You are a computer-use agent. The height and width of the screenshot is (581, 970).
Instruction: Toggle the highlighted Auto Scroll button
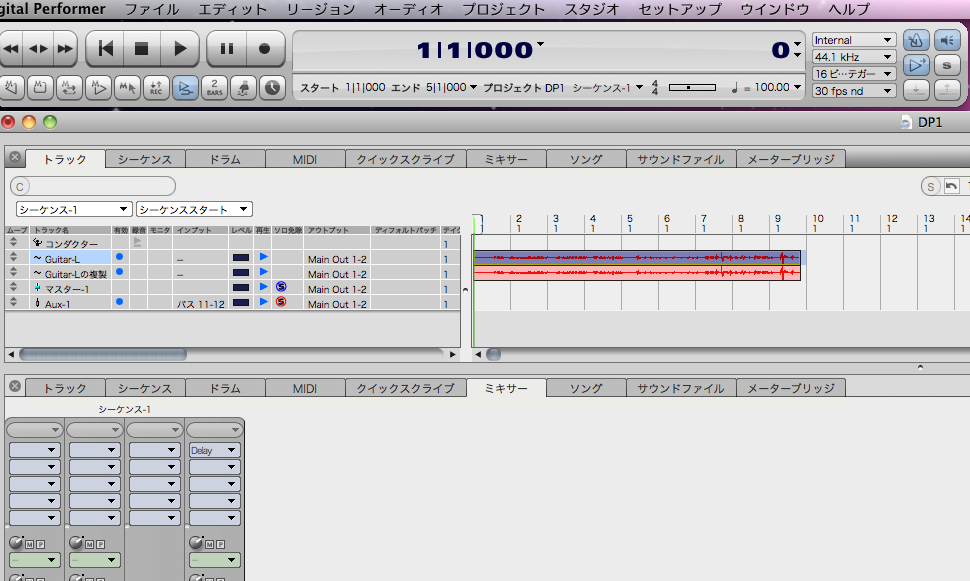pos(185,88)
